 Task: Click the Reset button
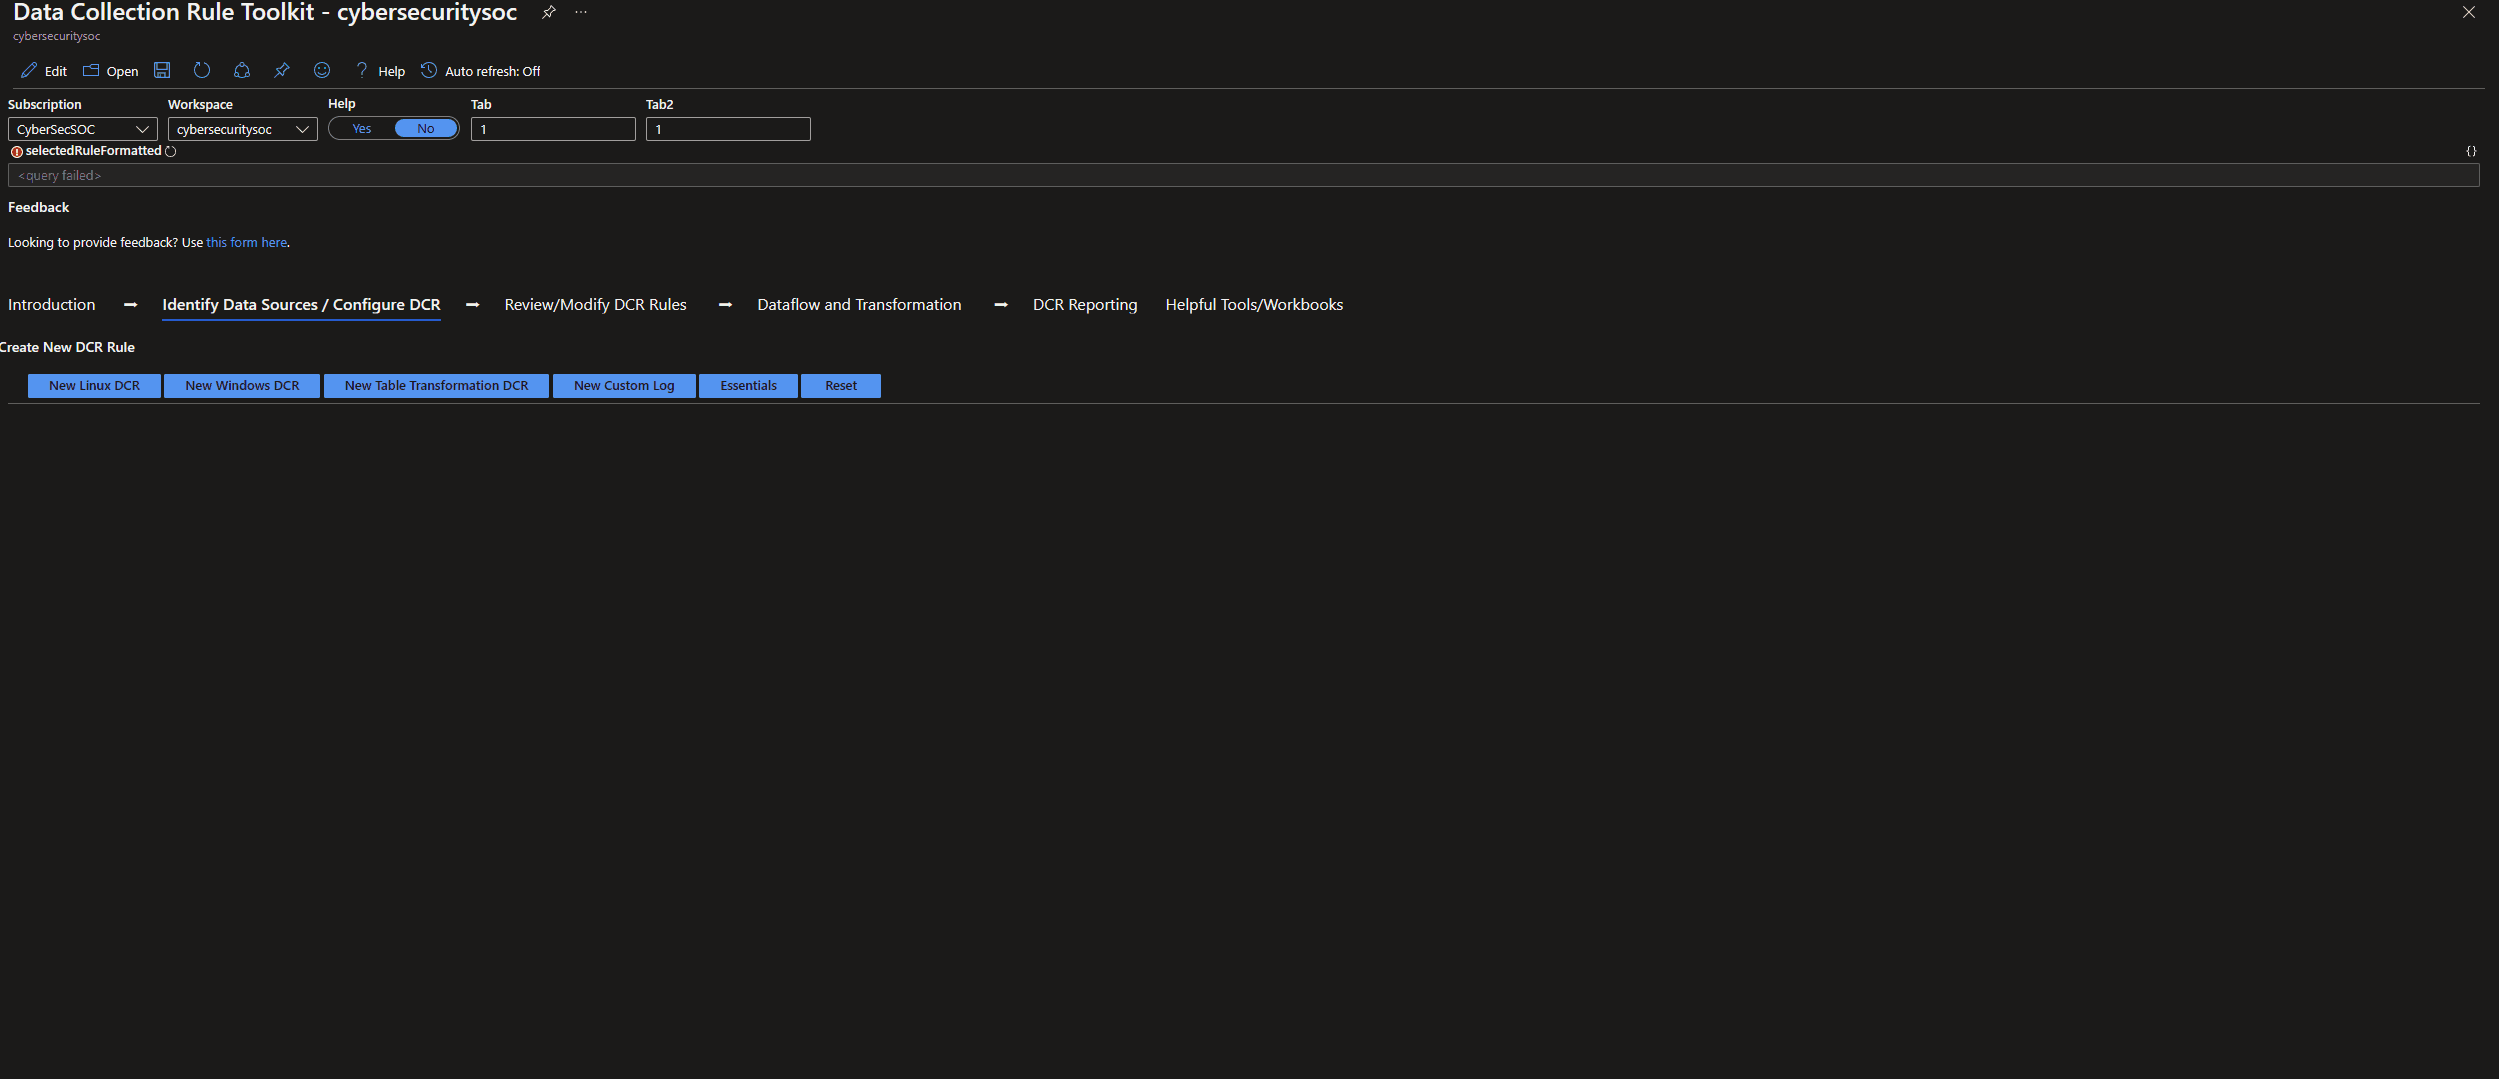point(841,386)
